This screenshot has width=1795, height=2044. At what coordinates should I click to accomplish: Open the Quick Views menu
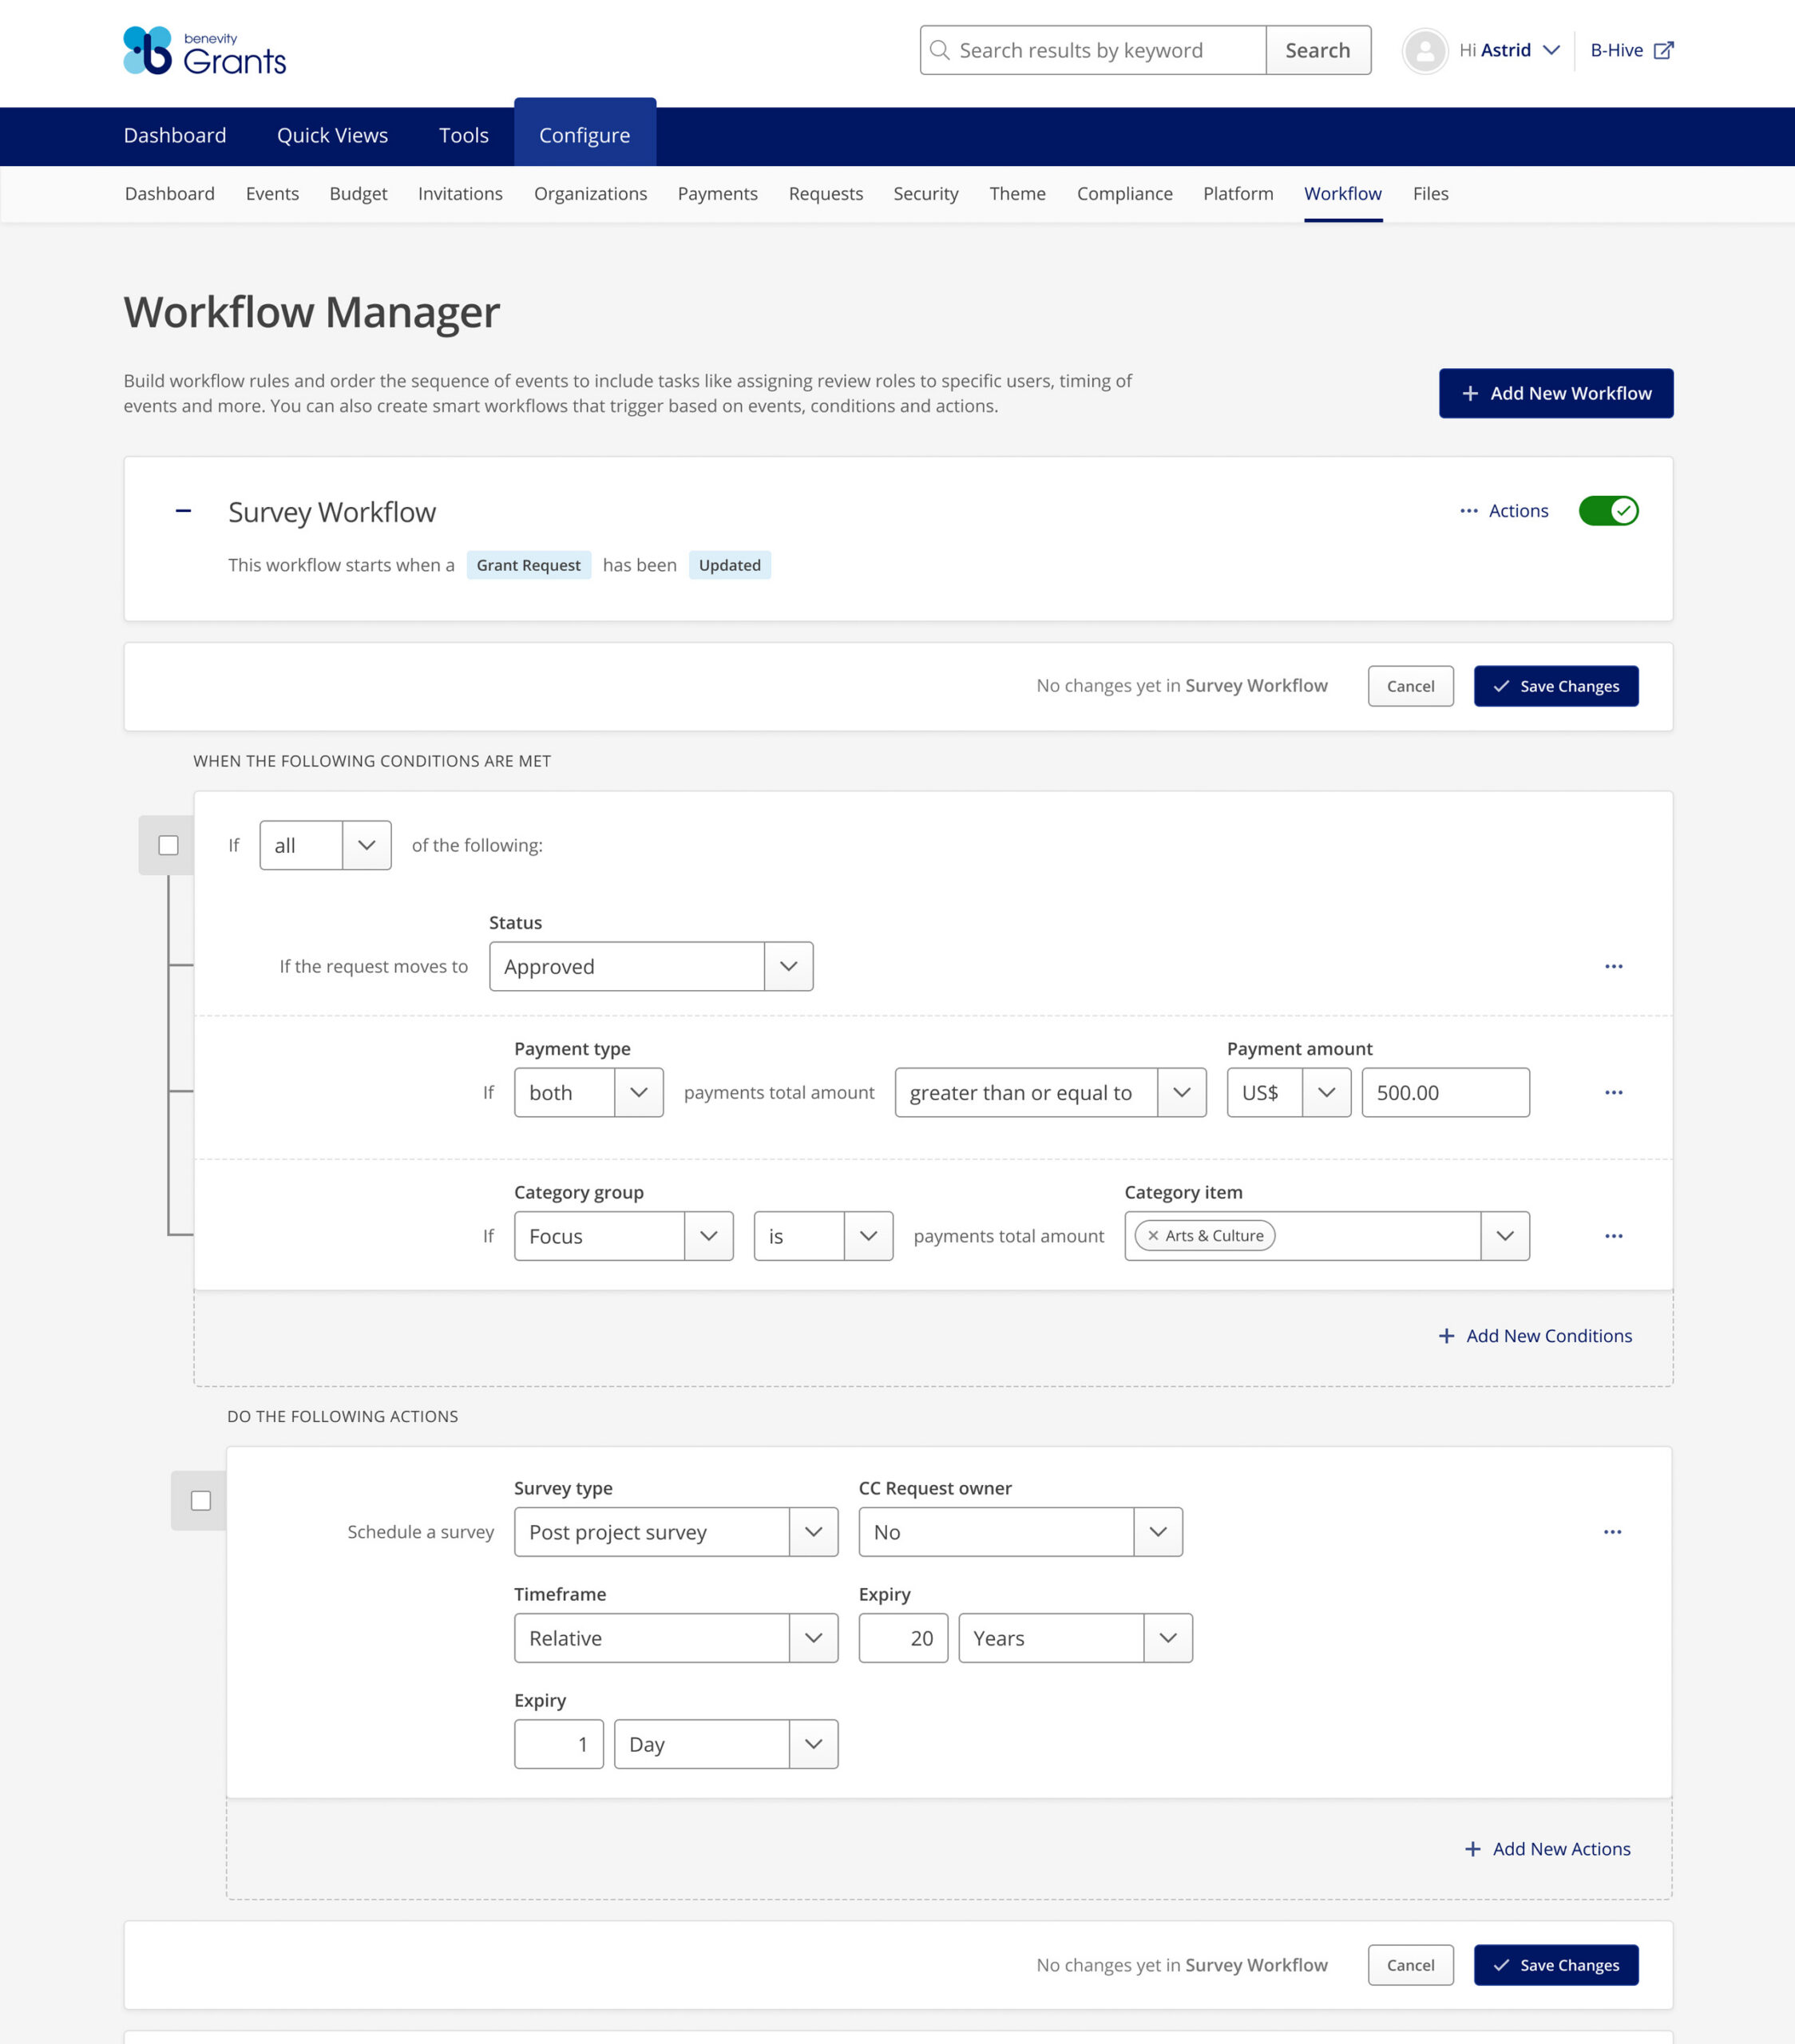[332, 136]
